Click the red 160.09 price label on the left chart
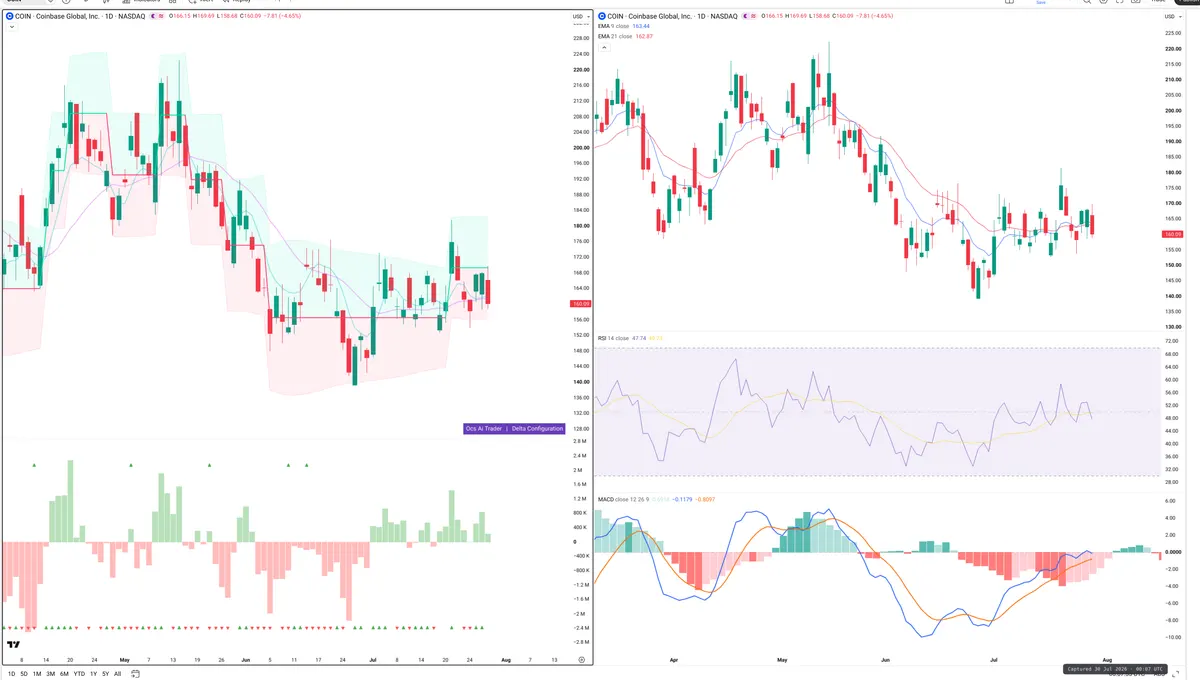 pyautogui.click(x=580, y=304)
